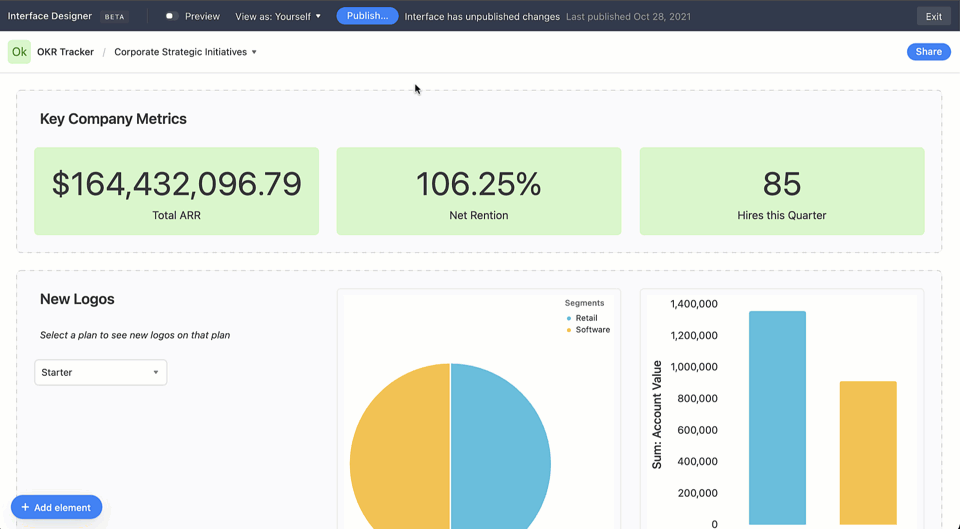Select the Net Rention metric card
The width and height of the screenshot is (960, 529).
click(x=479, y=191)
